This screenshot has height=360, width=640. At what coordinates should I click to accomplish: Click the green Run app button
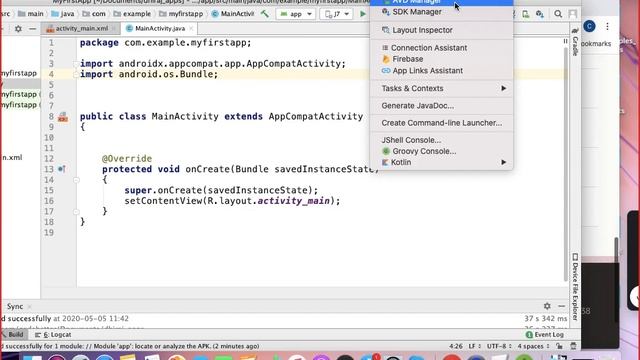pos(362,14)
